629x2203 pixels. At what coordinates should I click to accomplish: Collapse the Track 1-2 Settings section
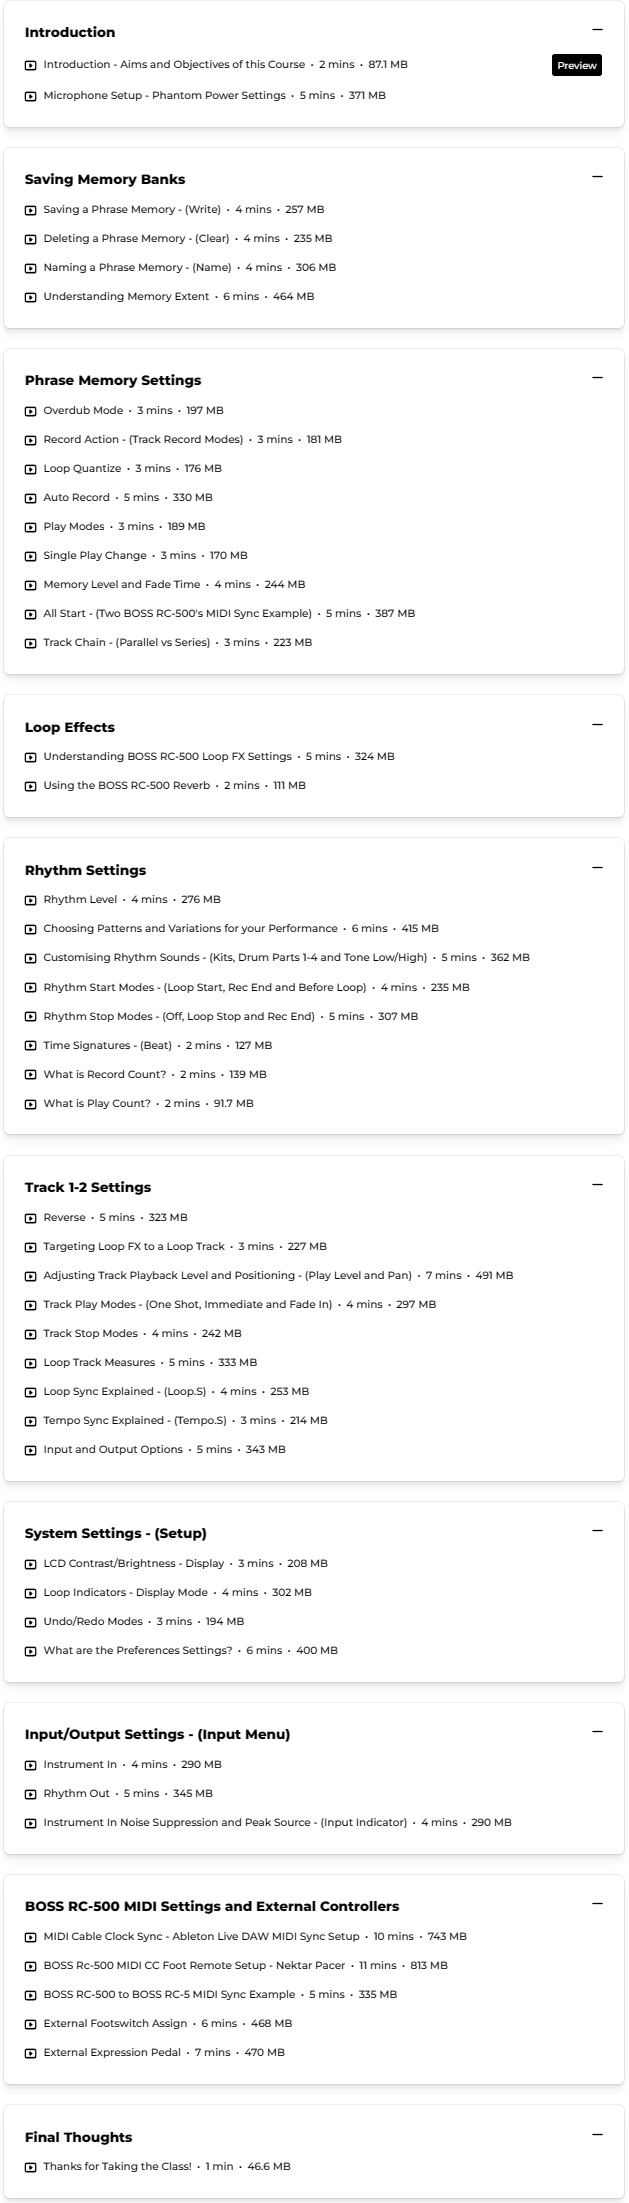(x=597, y=1185)
